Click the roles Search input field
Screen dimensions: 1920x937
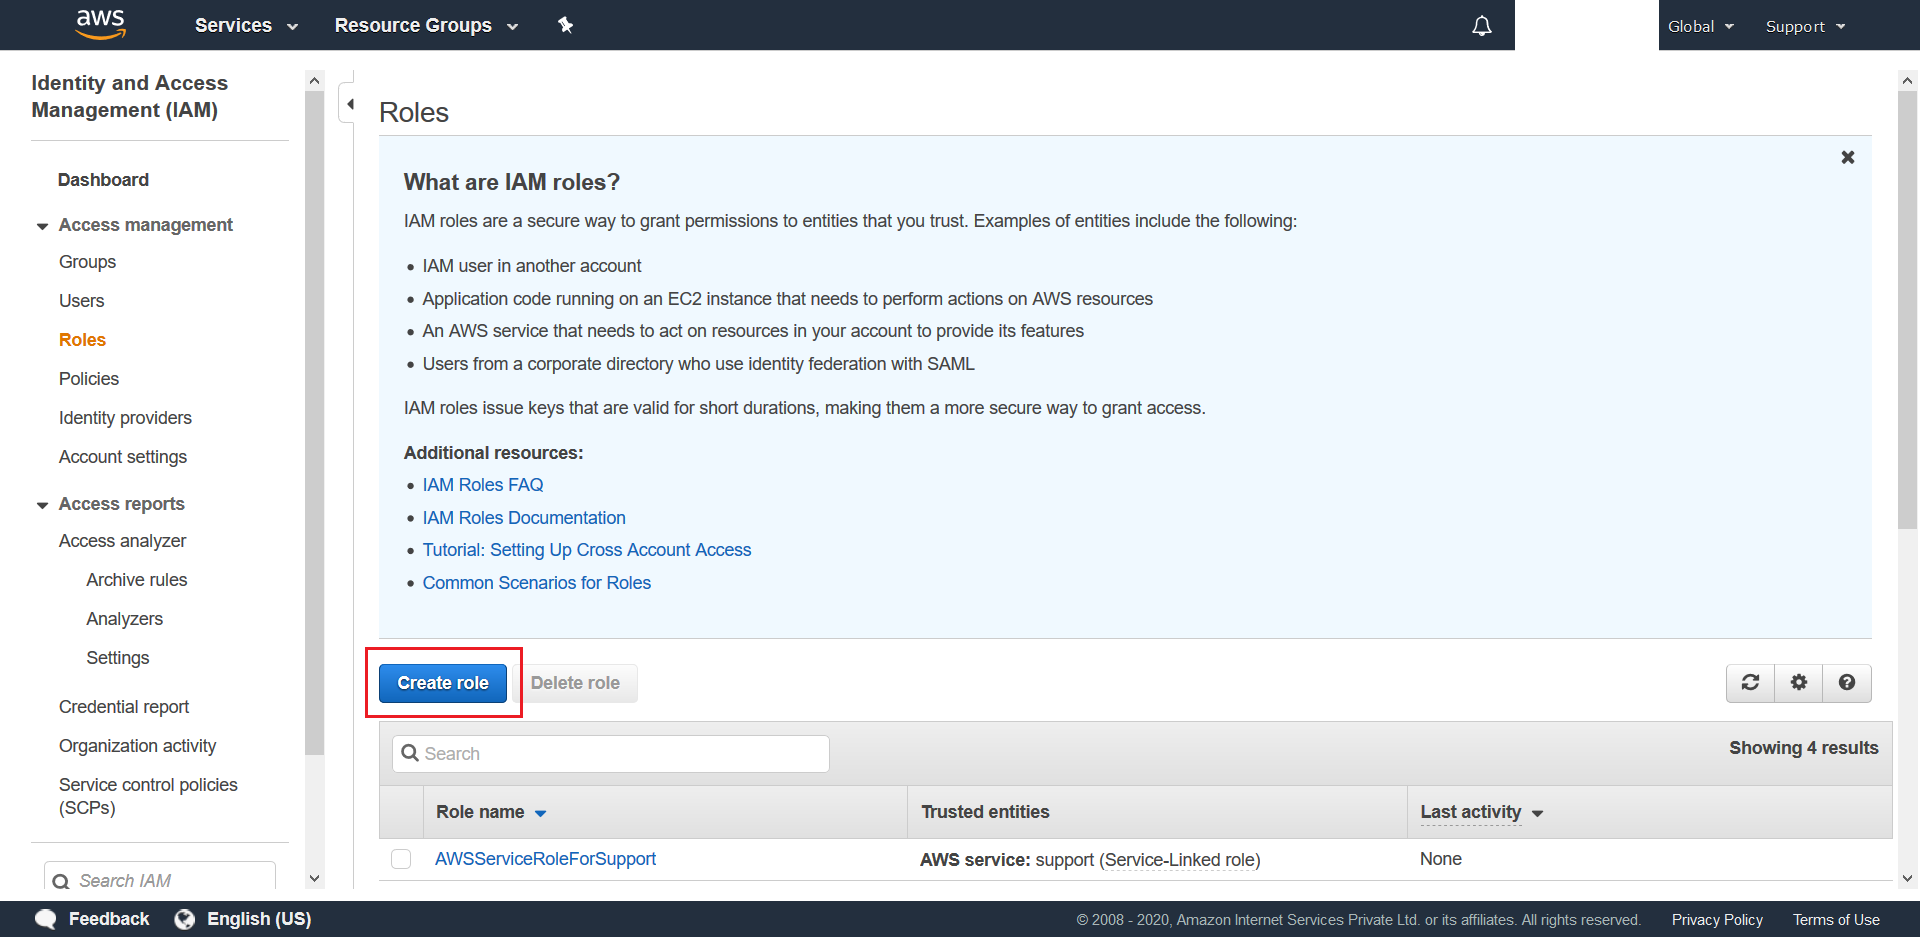611,754
